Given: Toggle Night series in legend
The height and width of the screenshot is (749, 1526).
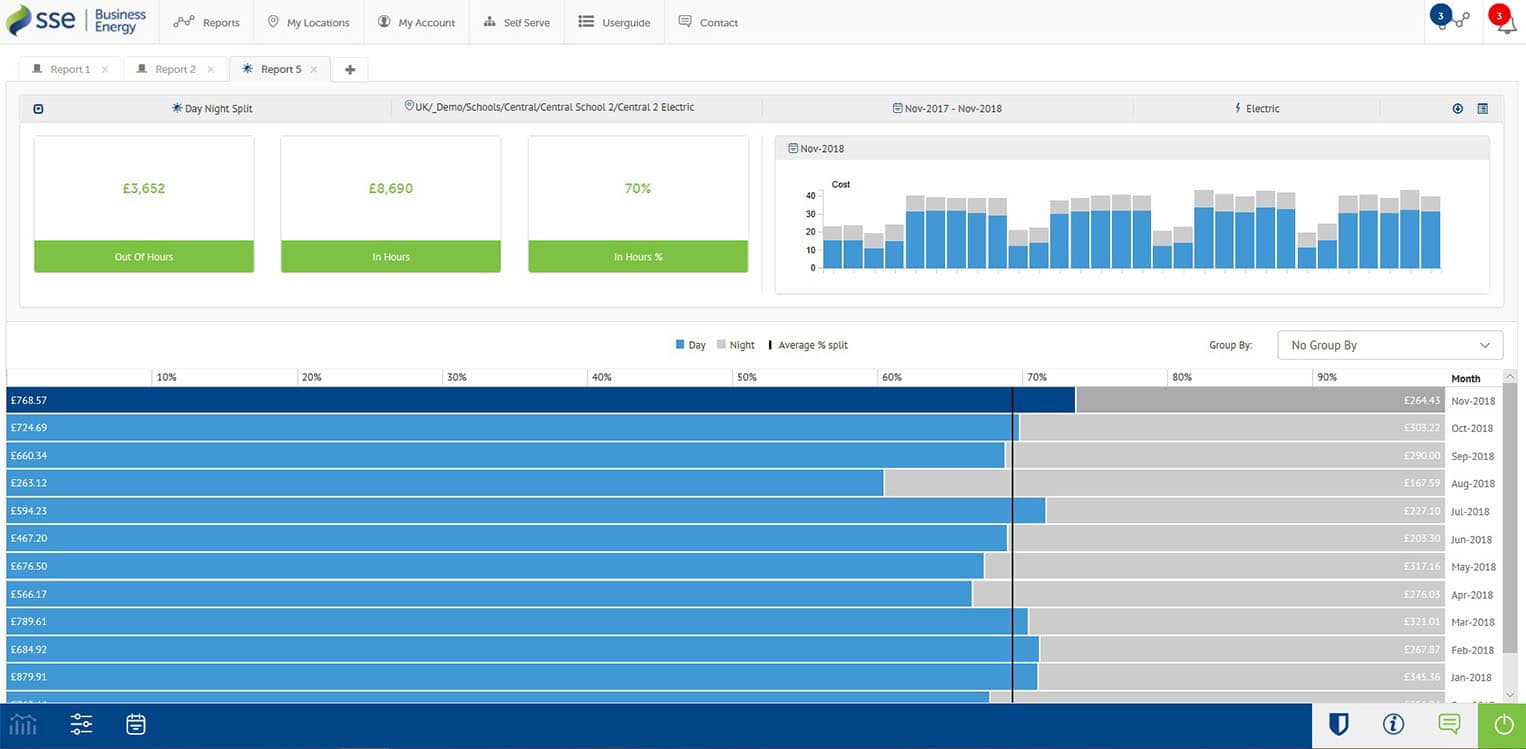Looking at the screenshot, I should [736, 345].
